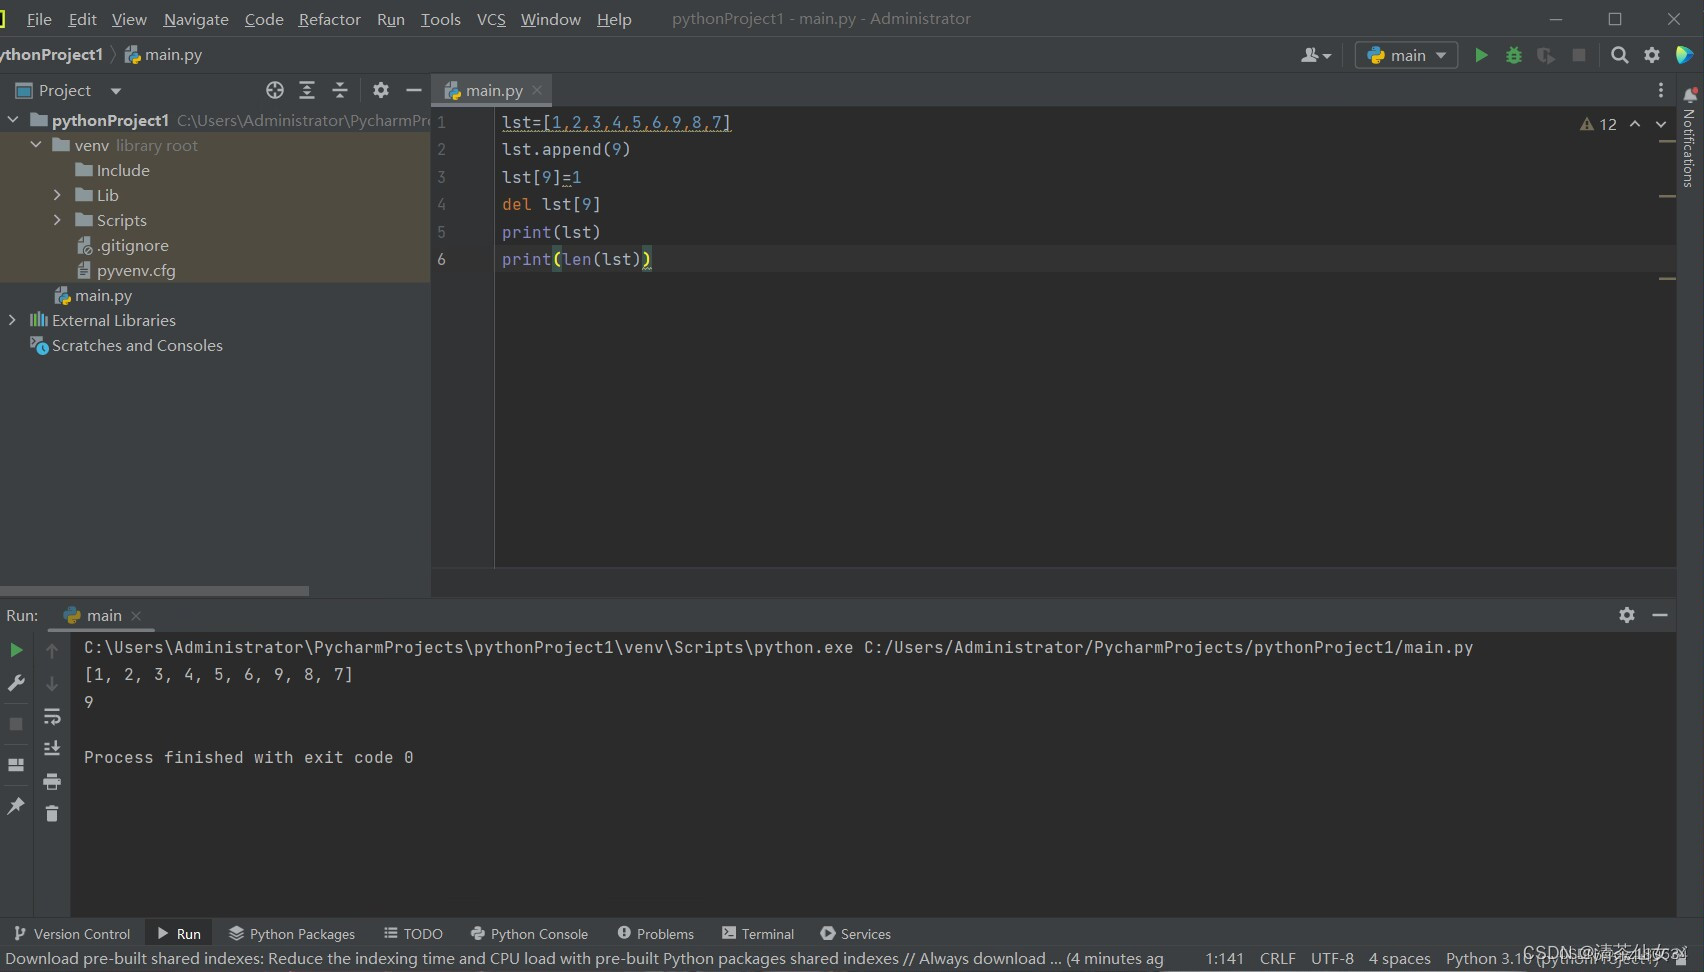The height and width of the screenshot is (972, 1704).
Task: Collapse all nodes in Project panel
Action: 340,90
